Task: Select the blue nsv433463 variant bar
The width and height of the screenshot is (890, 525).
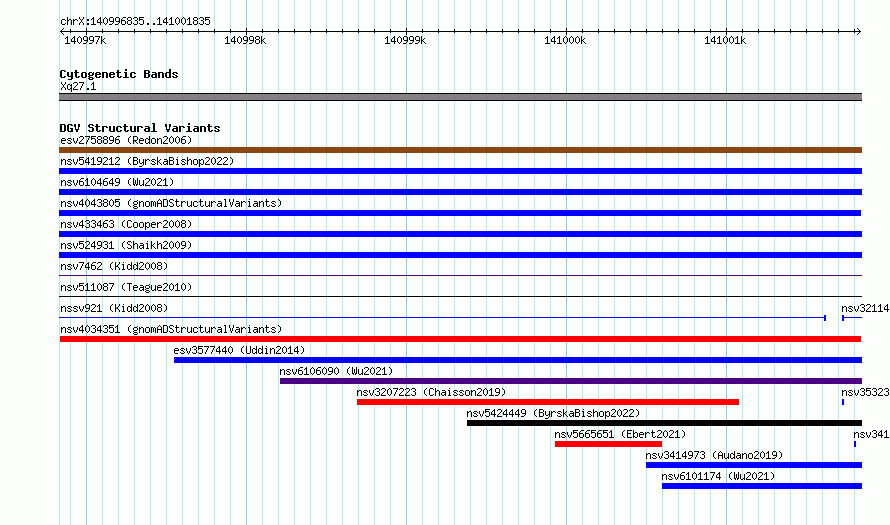Action: point(460,234)
